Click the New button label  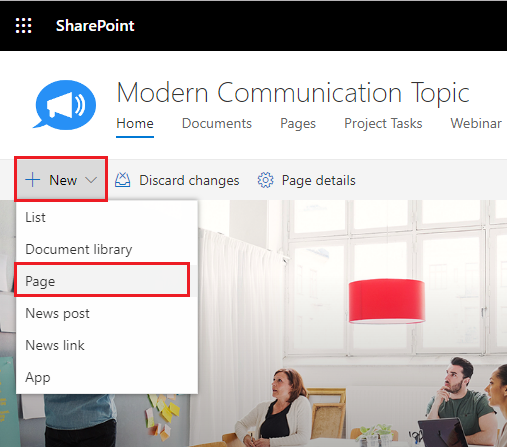[x=63, y=180]
